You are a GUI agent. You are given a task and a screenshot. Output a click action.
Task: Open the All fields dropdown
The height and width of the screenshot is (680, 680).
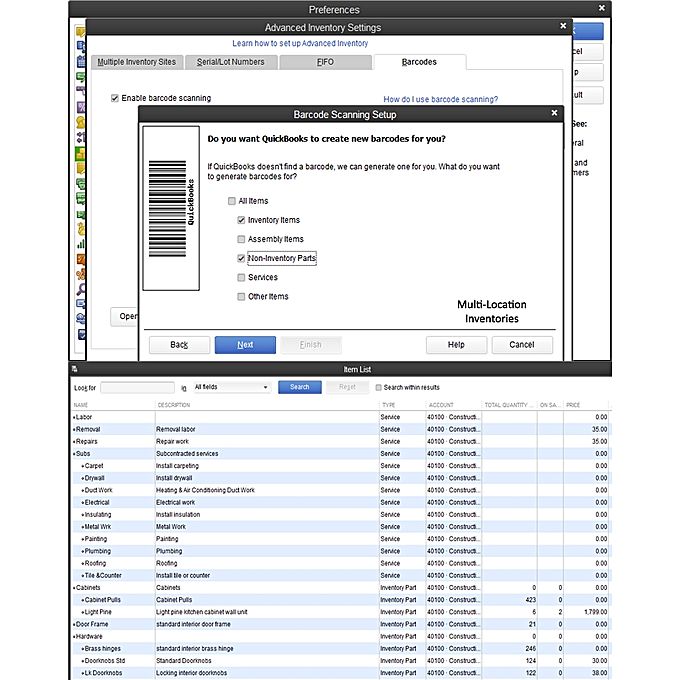[231, 387]
